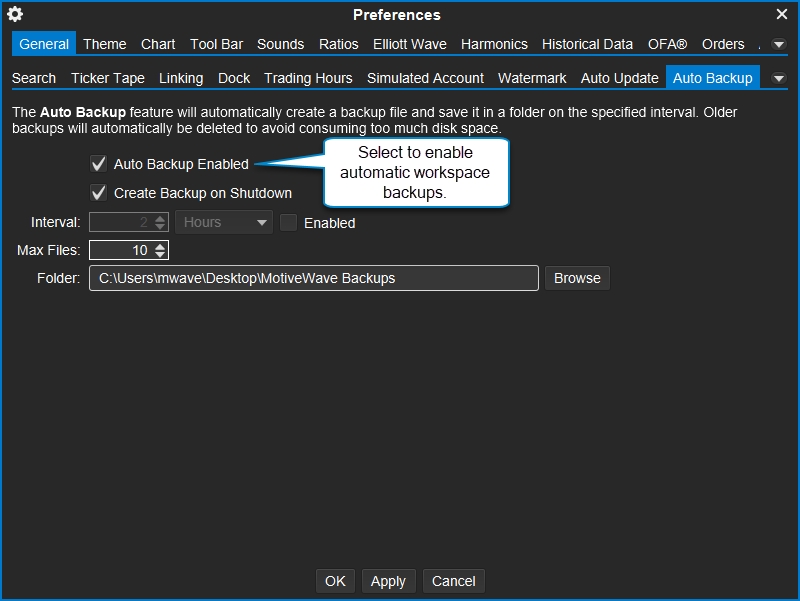Click the Max Files number field

click(121, 251)
